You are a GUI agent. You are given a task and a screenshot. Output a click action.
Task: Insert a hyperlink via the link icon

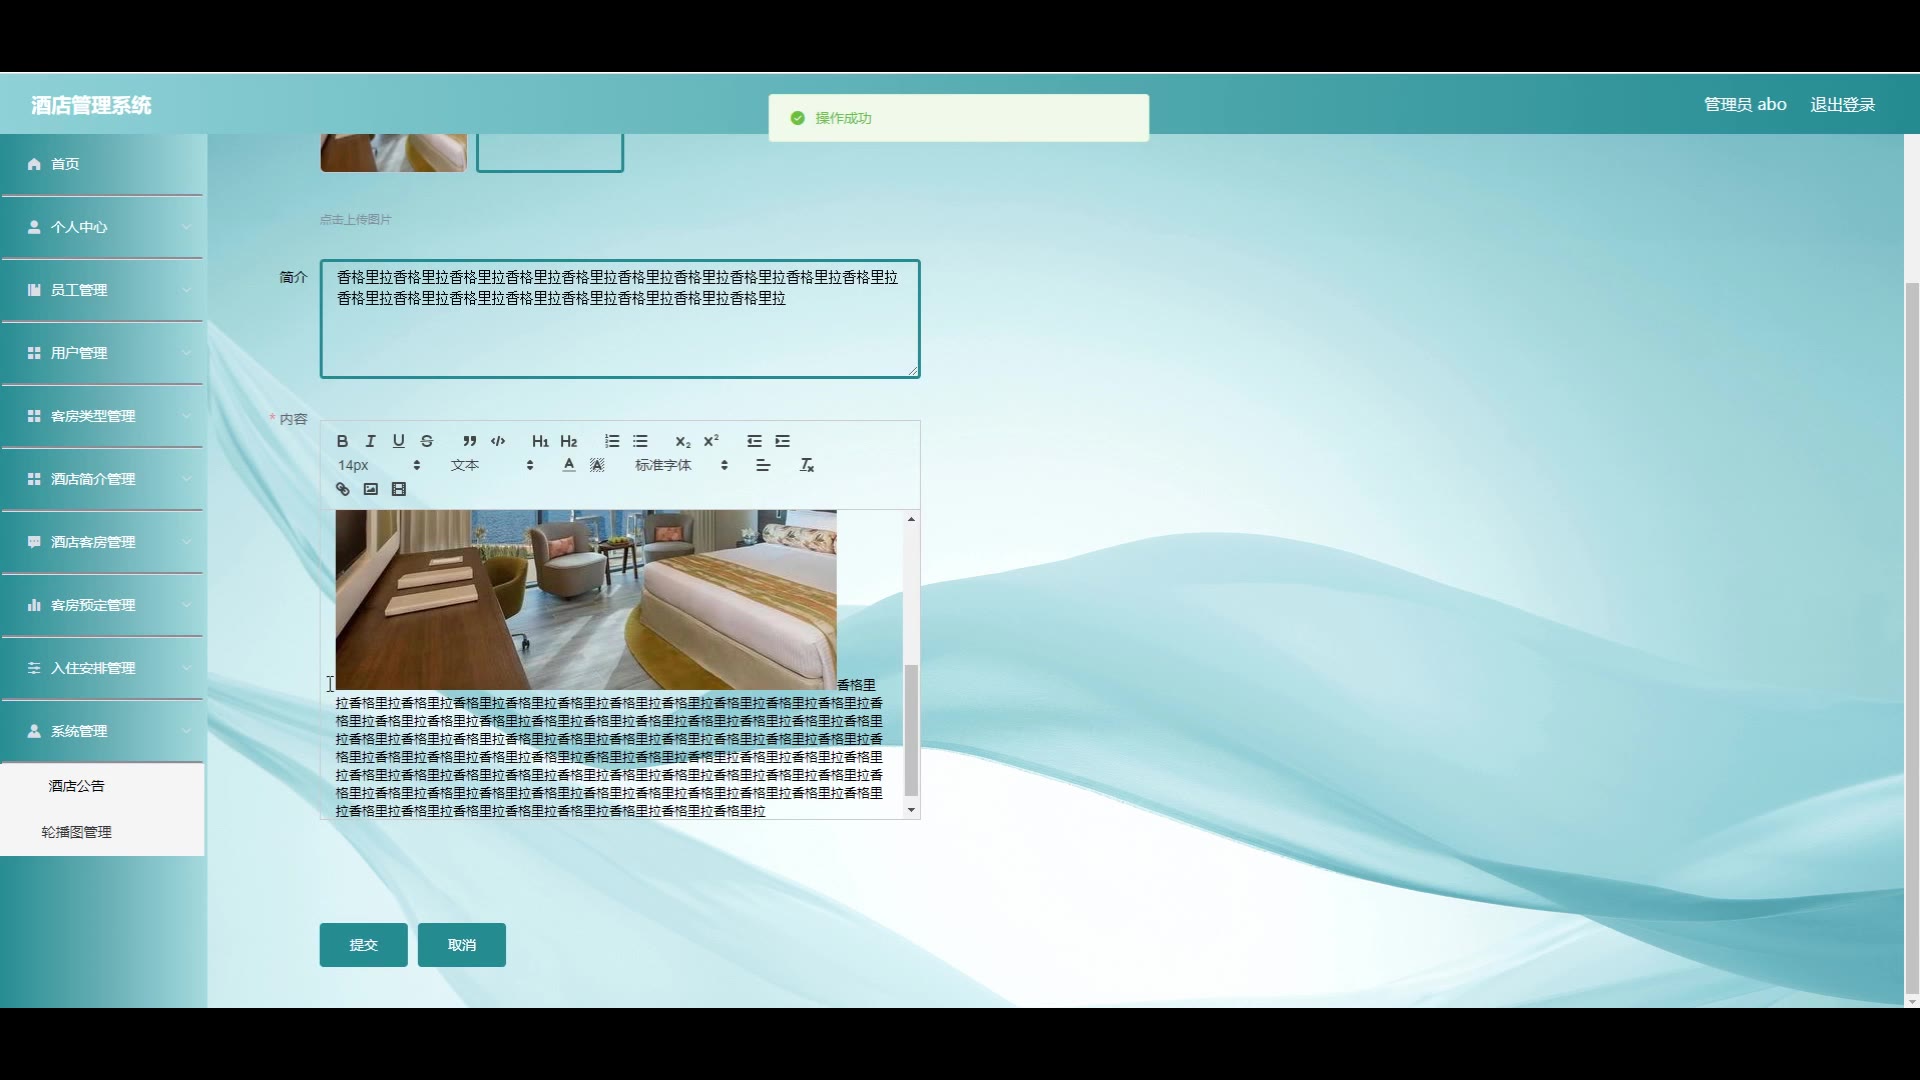click(342, 489)
